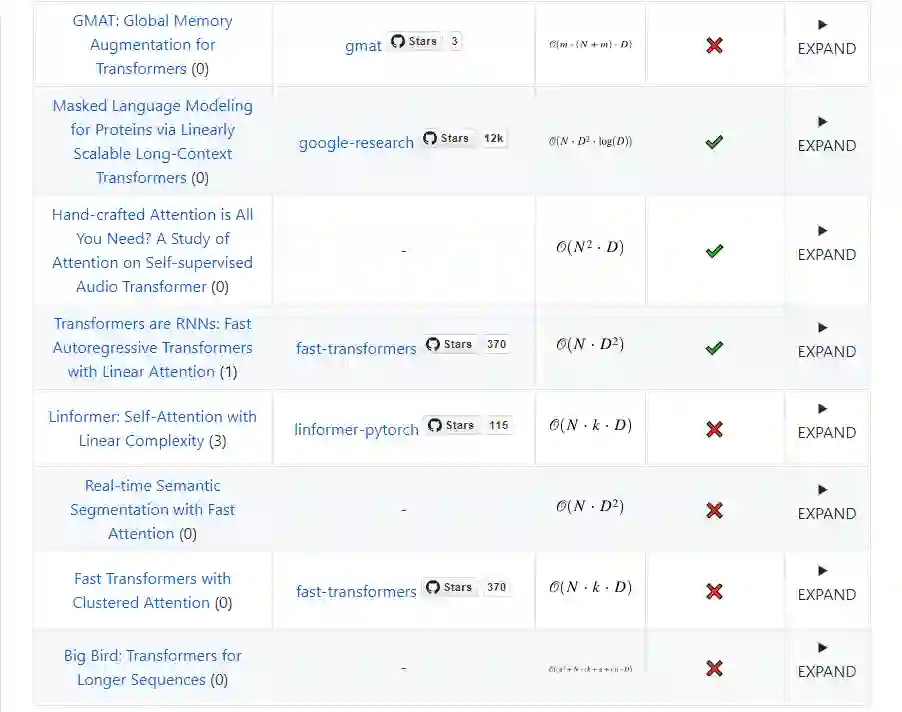Open the linformer-pytorch repository link
The image size is (902, 712).
pyautogui.click(x=356, y=429)
